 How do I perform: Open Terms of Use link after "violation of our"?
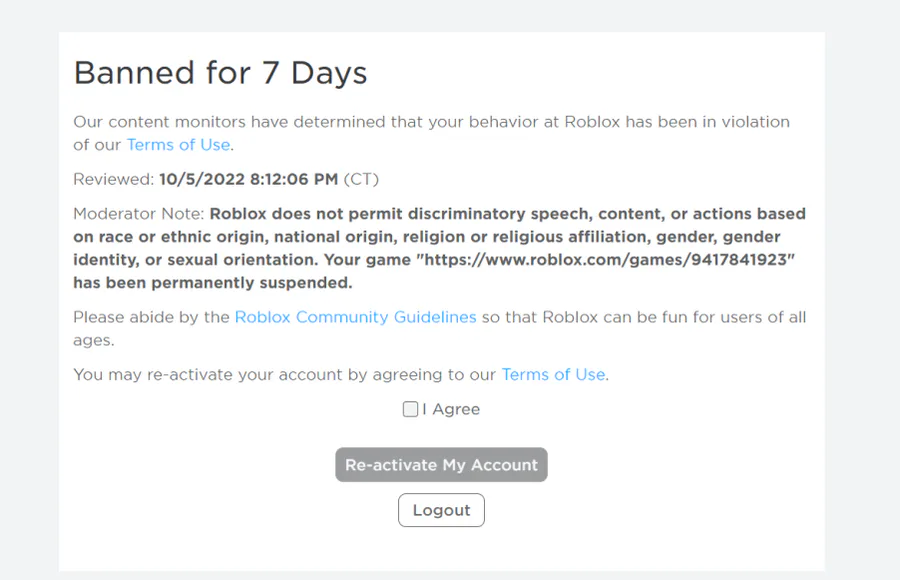coord(178,144)
